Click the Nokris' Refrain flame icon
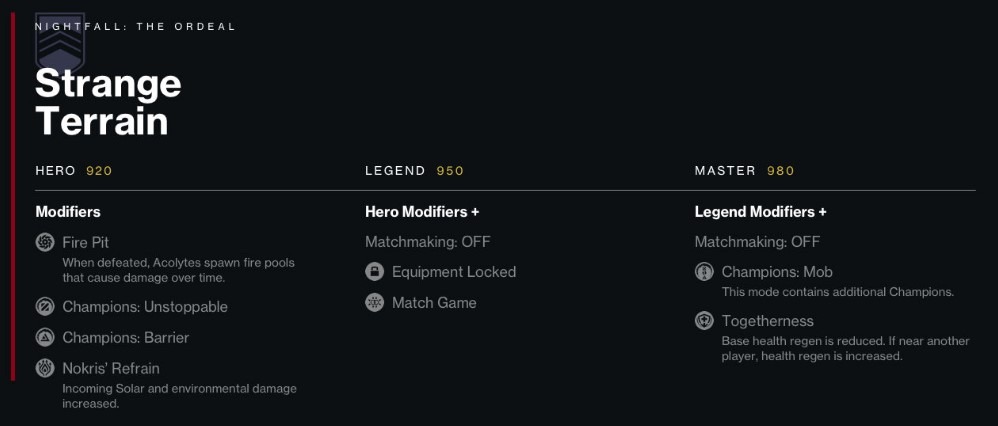This screenshot has height=426, width=998. (x=45, y=368)
